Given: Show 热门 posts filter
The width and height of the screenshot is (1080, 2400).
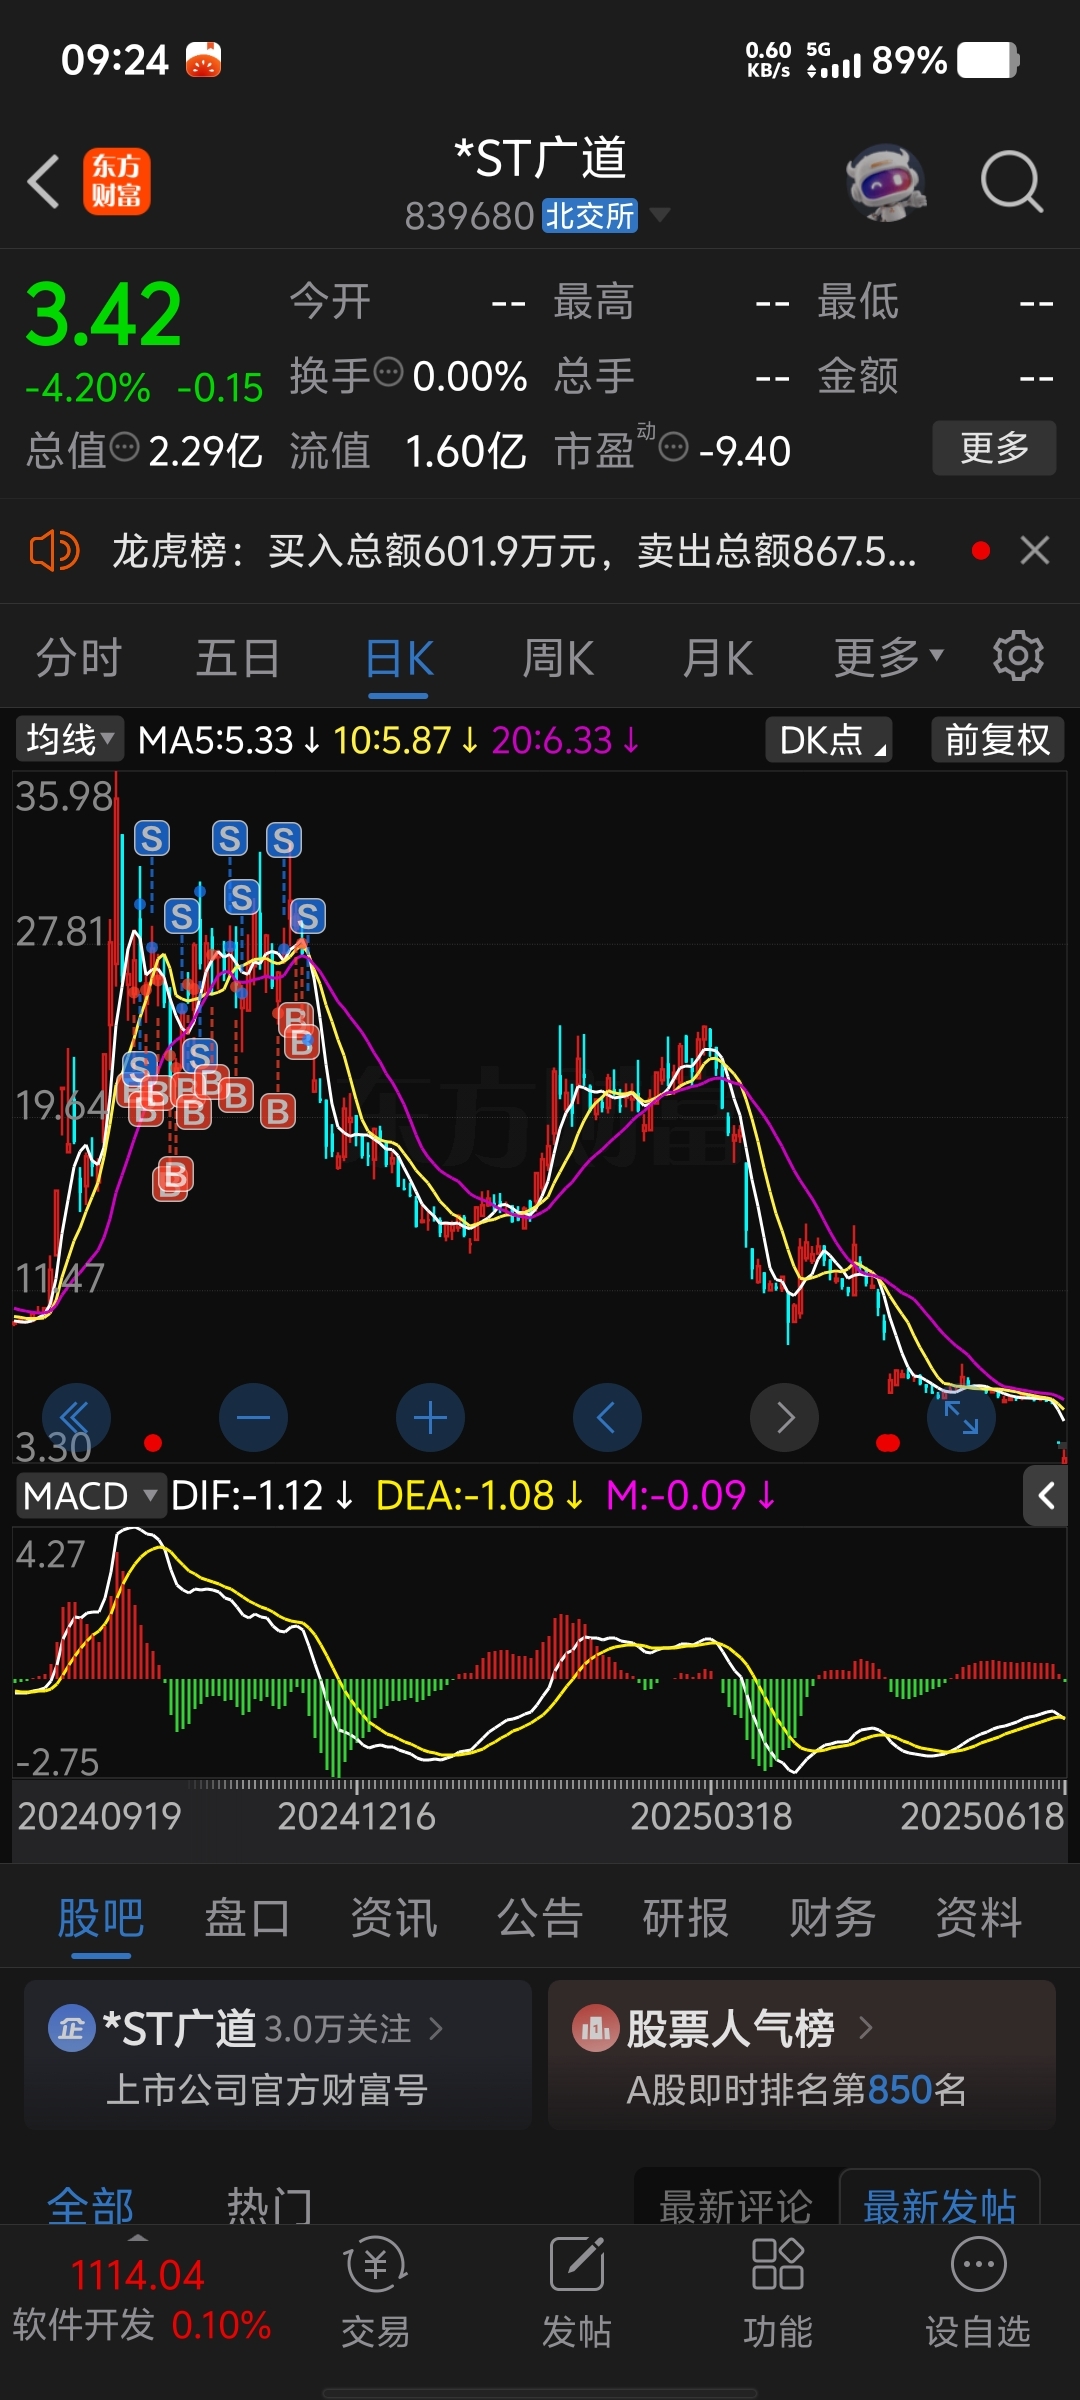Looking at the screenshot, I should tap(270, 2204).
